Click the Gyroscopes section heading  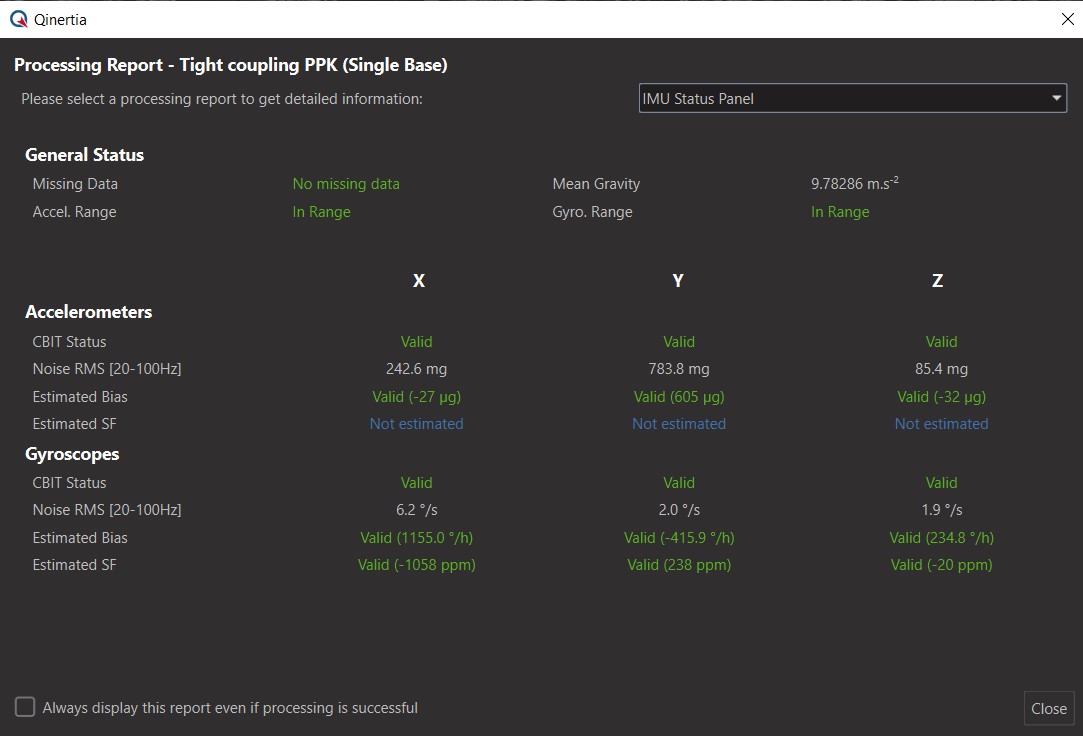point(72,454)
